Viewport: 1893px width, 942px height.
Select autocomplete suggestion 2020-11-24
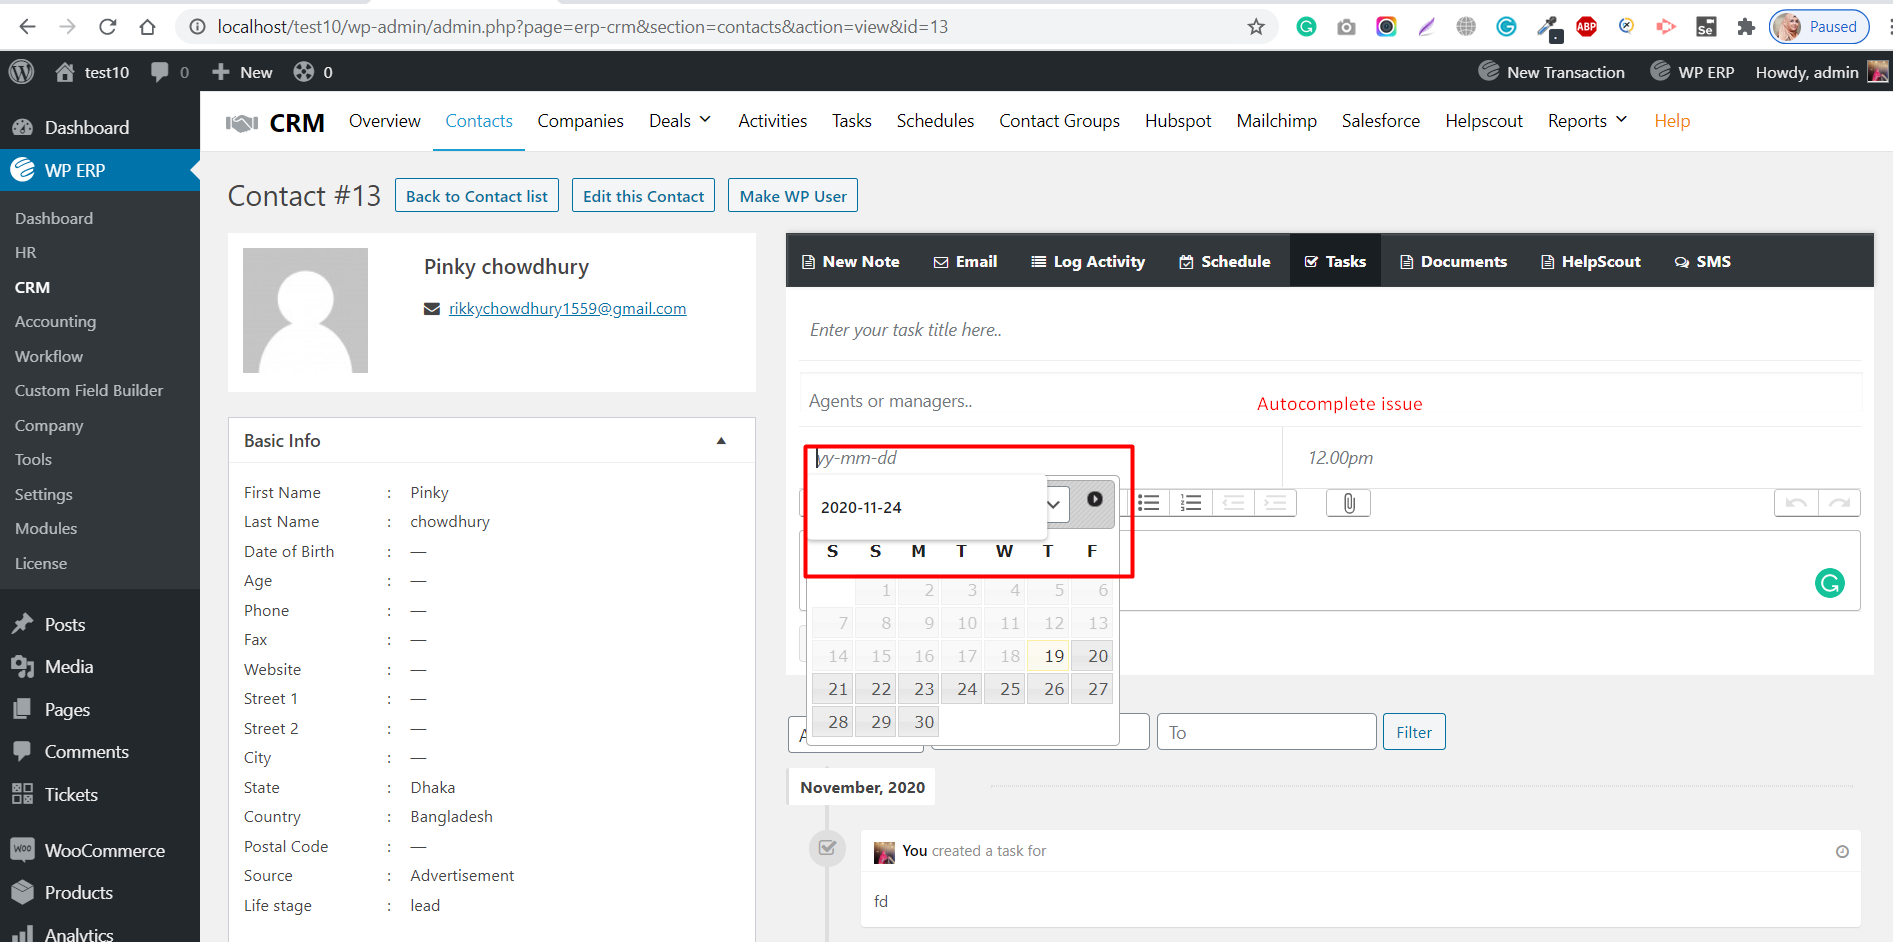pyautogui.click(x=926, y=507)
